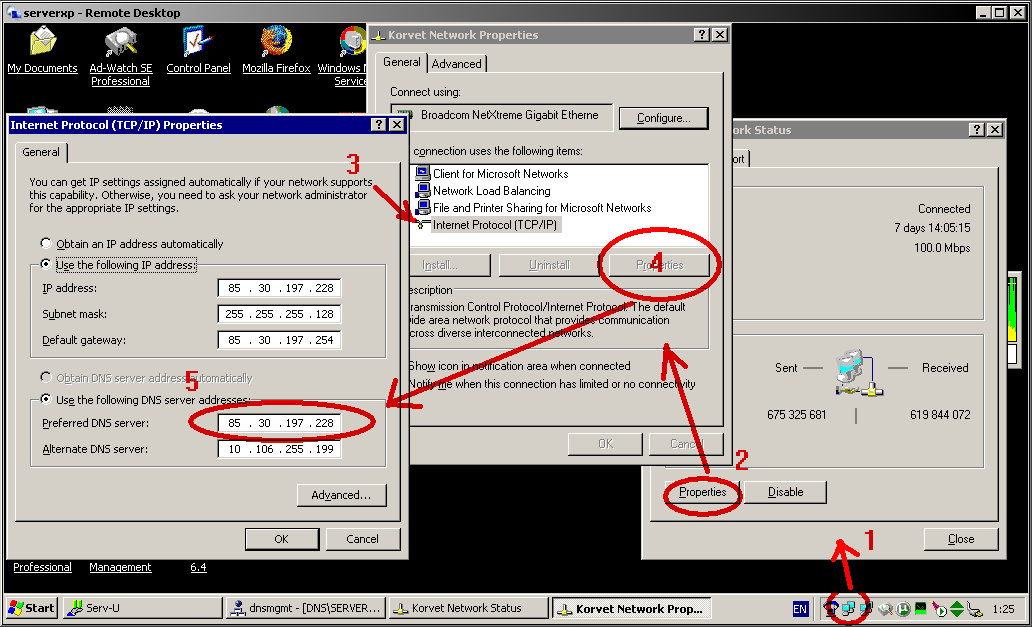Click the Preferred DNS server field
Image resolution: width=1032 pixels, height=627 pixels.
point(279,423)
